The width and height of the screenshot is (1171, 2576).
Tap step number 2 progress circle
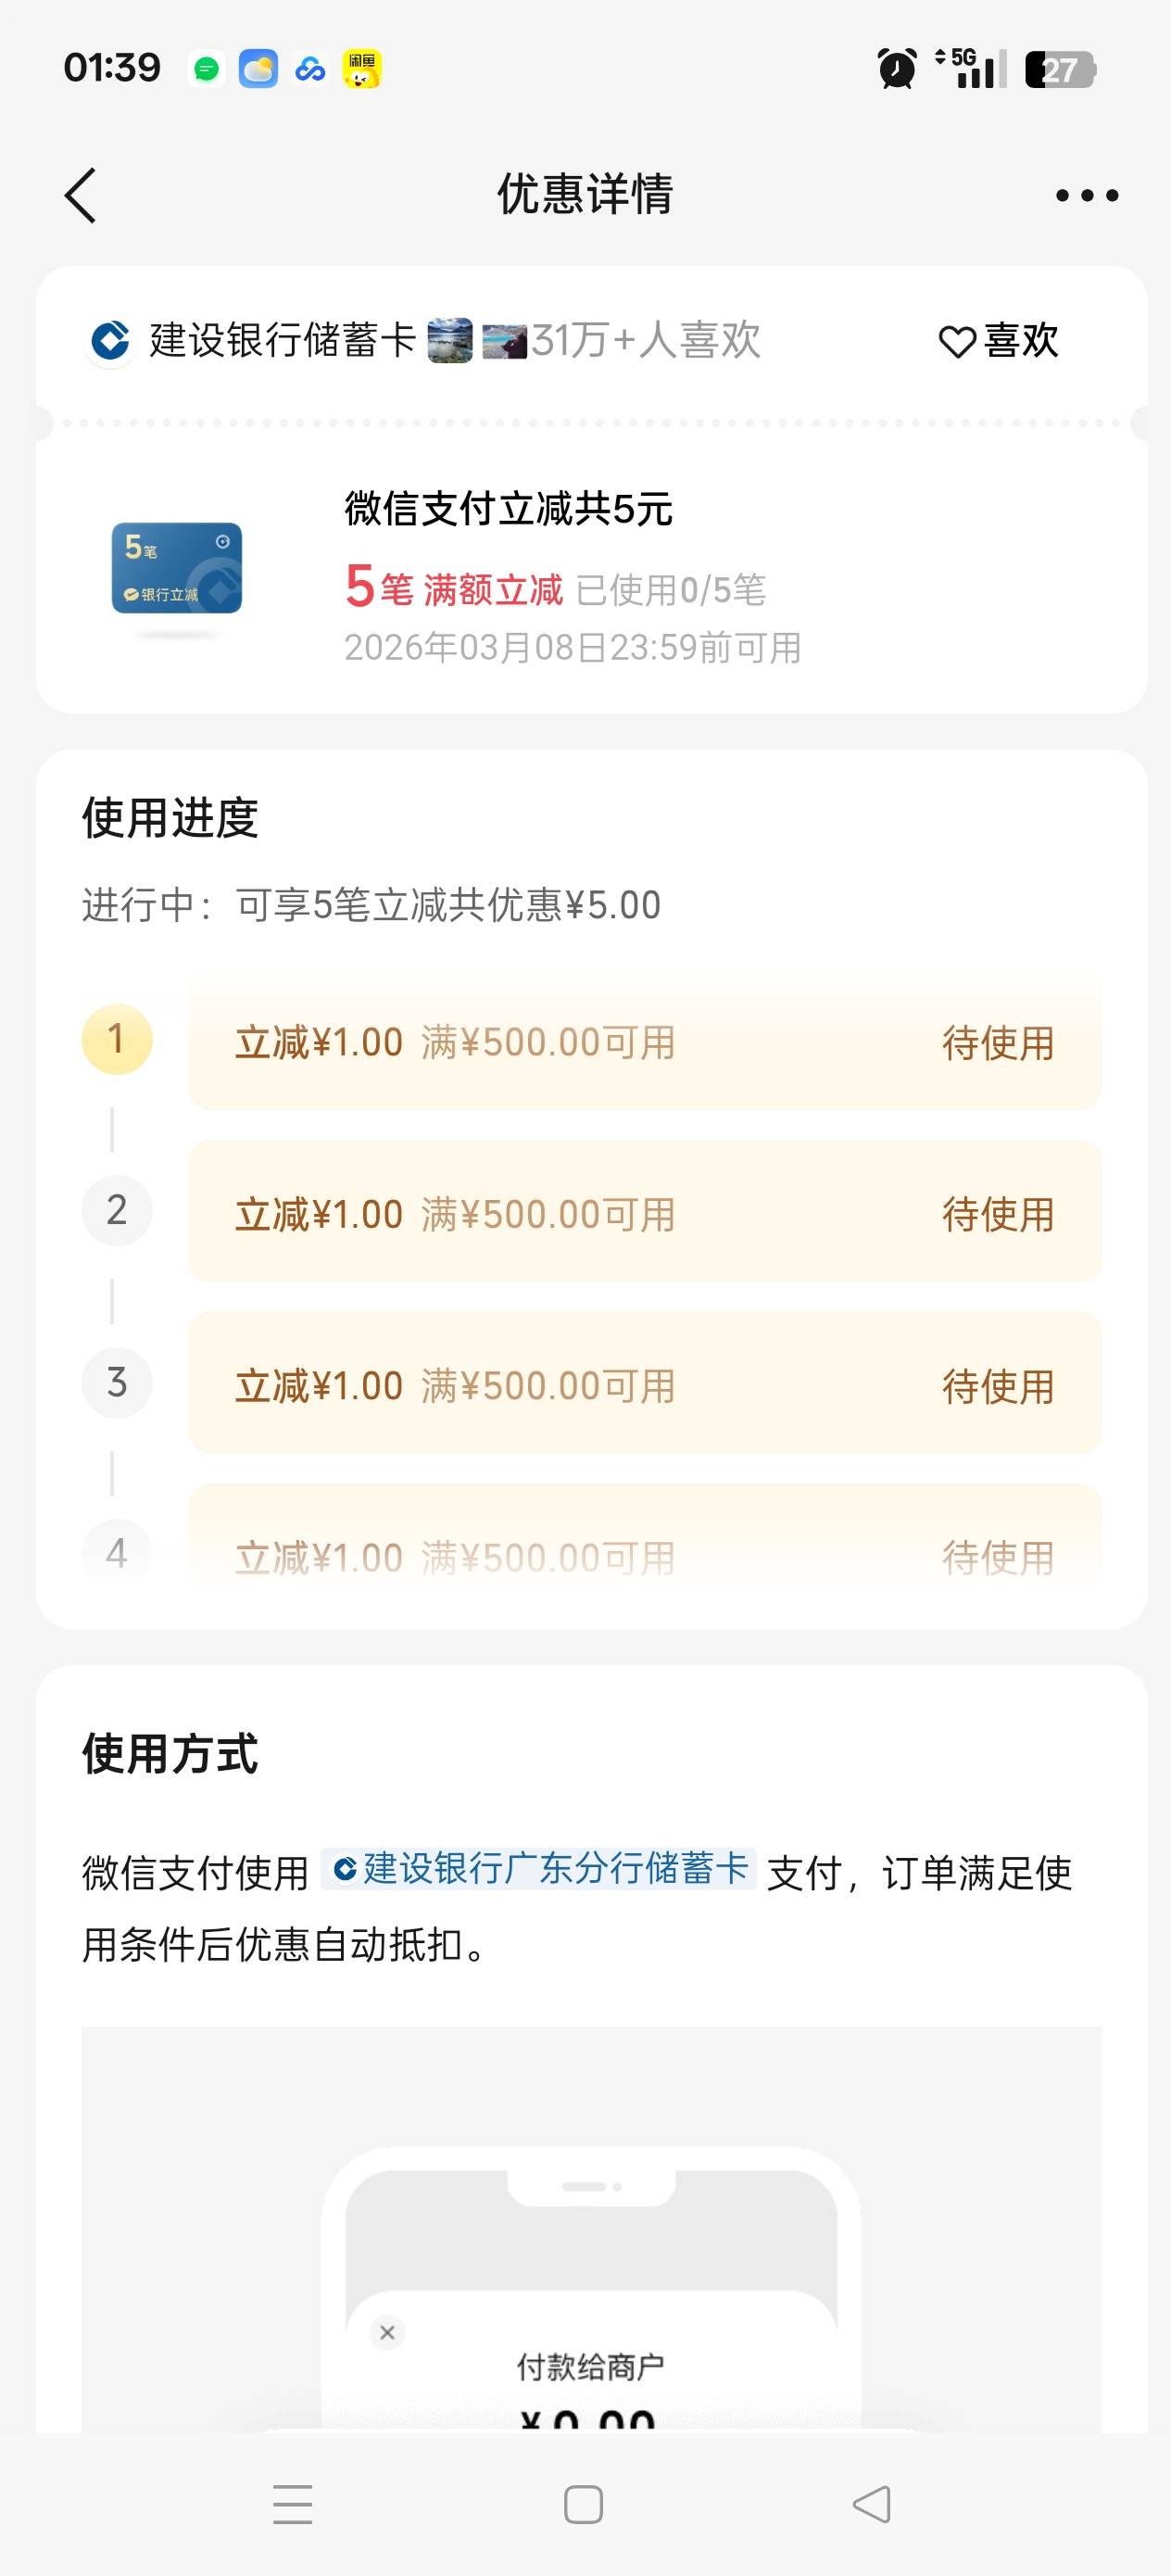click(x=117, y=1211)
